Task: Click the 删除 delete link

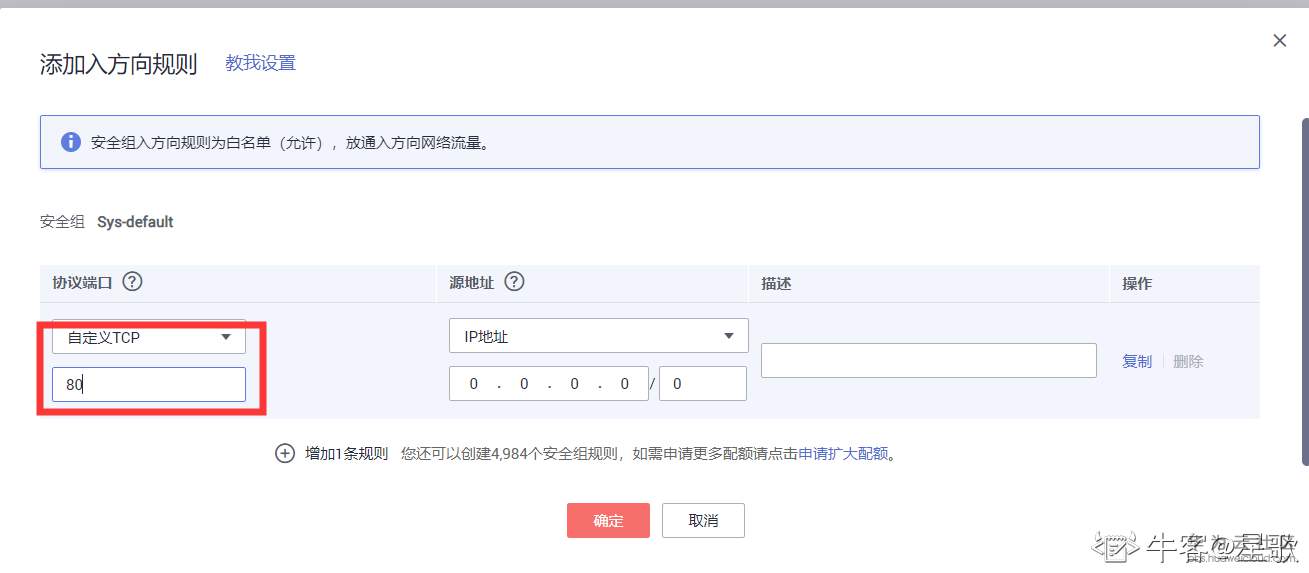Action: (x=1188, y=361)
